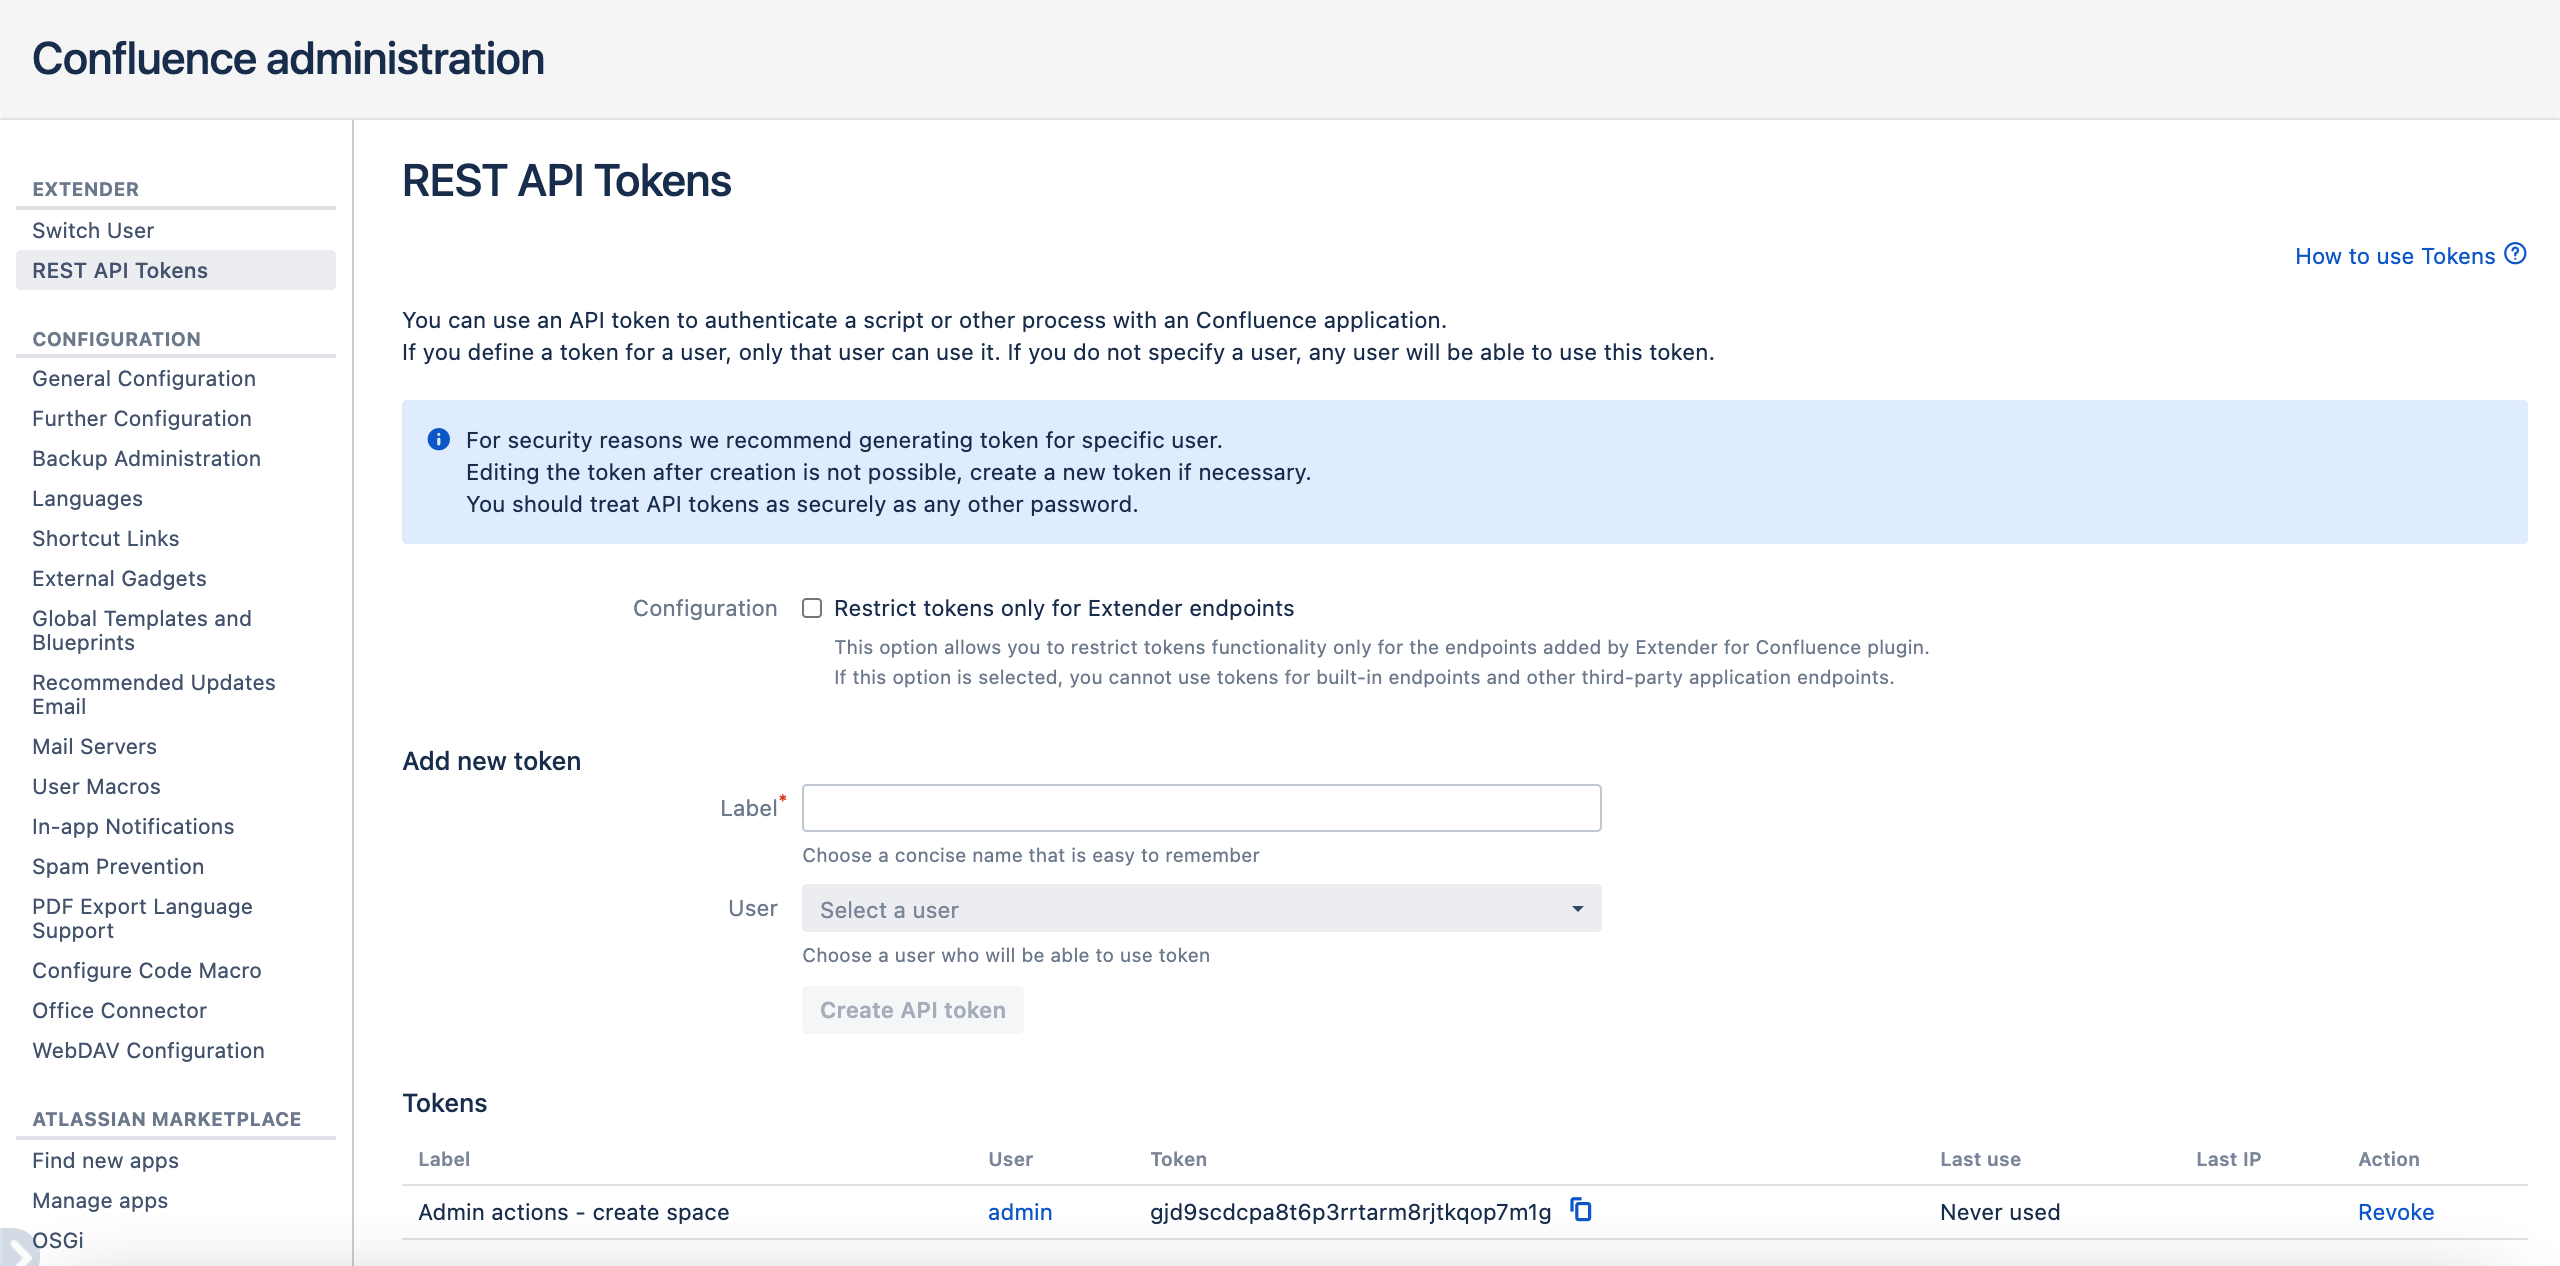
Task: Open the How to use Tokens link
Action: pos(2395,256)
